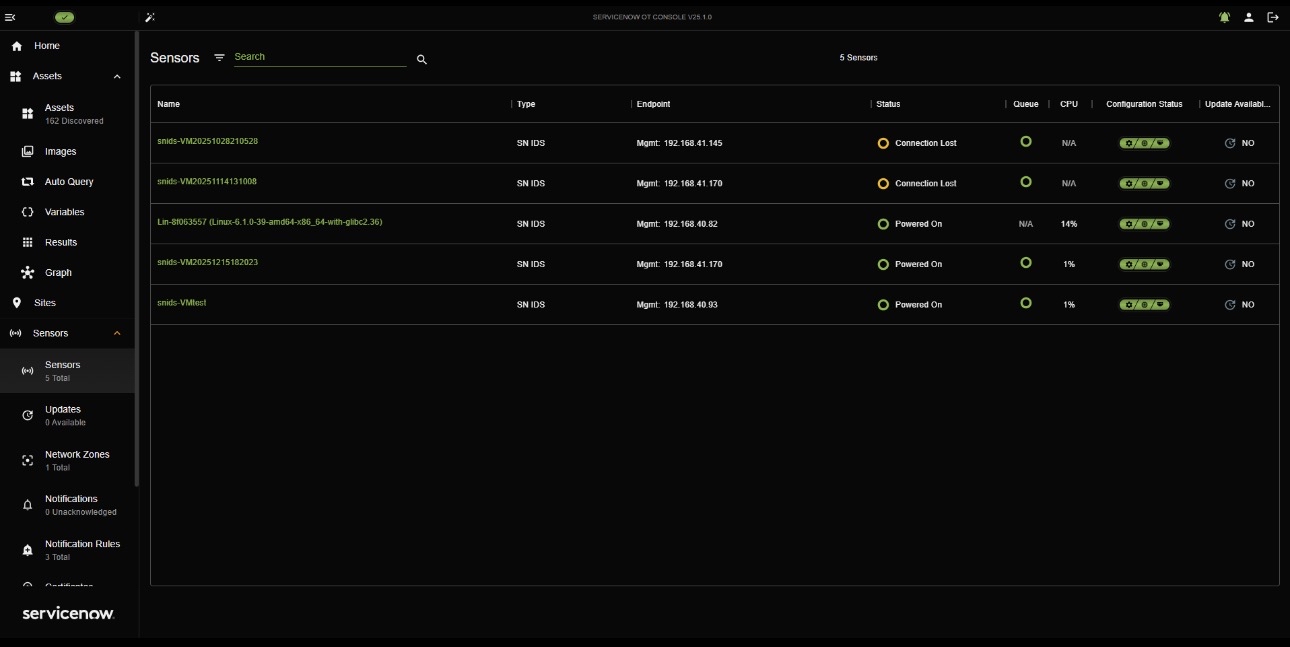The width and height of the screenshot is (1290, 647).
Task: Sort by the Name column header
Action: pos(168,104)
